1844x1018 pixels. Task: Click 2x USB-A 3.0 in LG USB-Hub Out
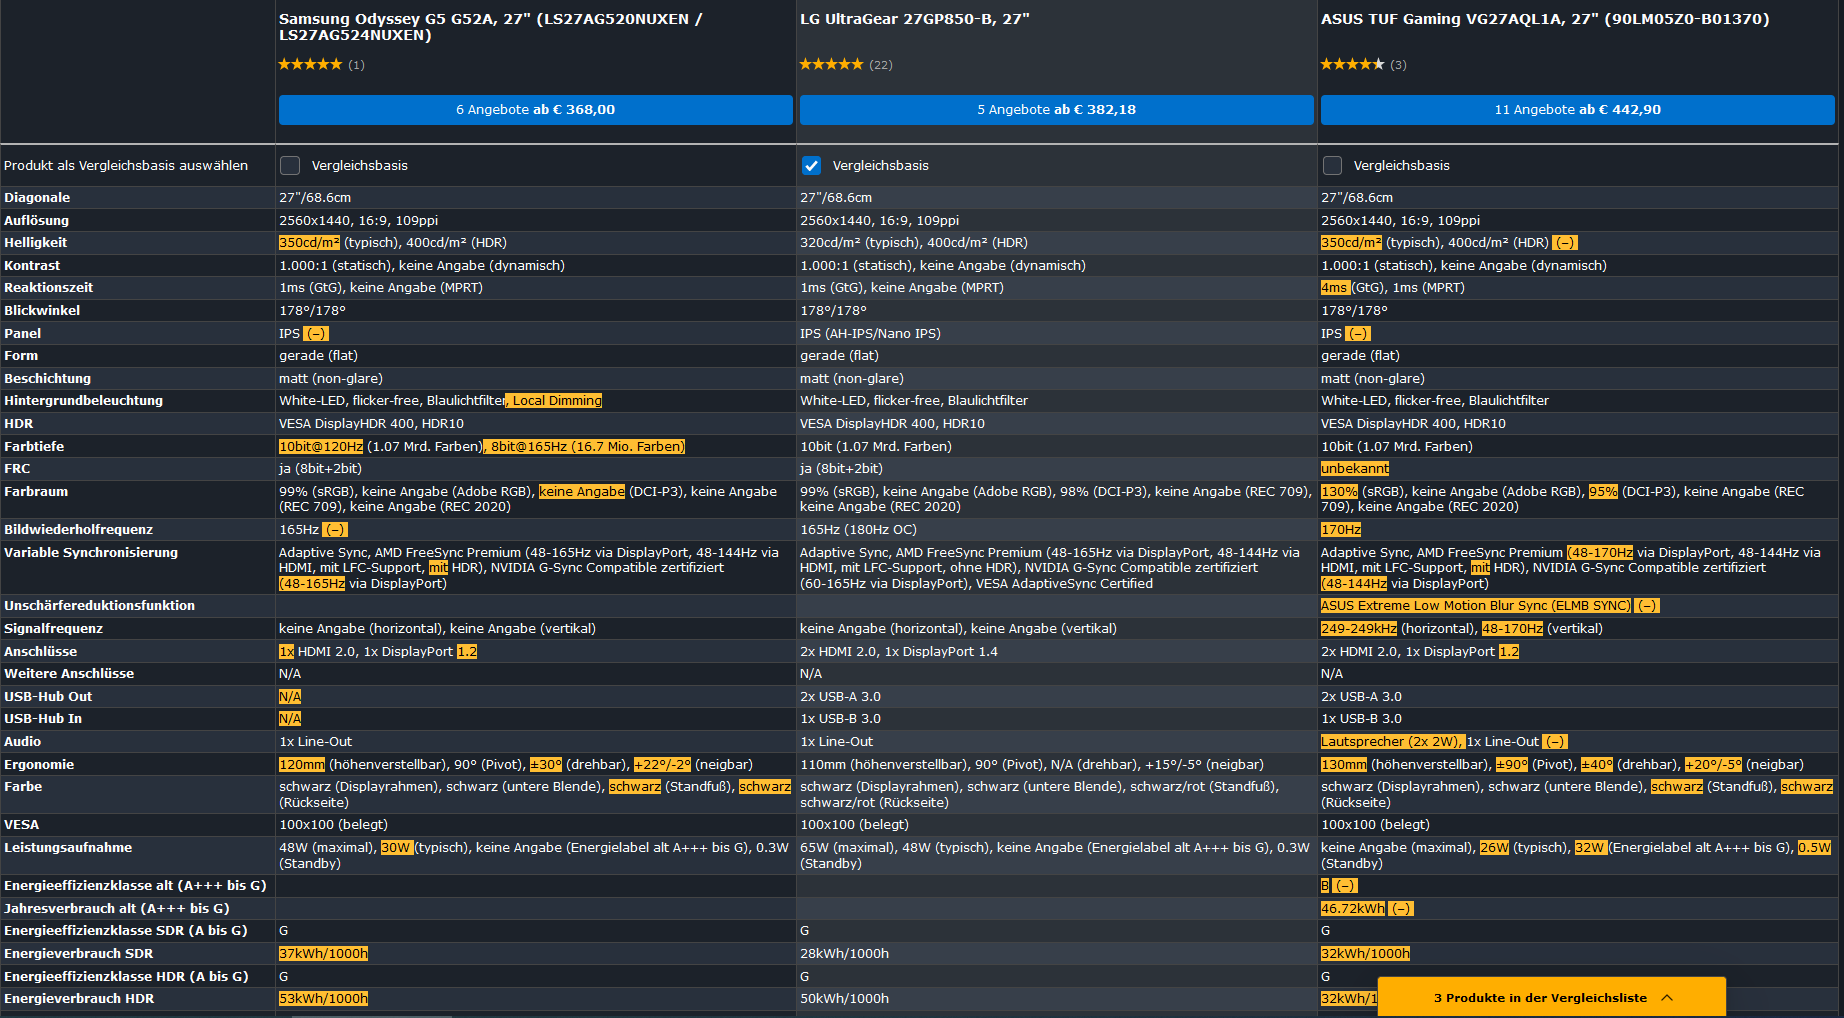(x=840, y=697)
